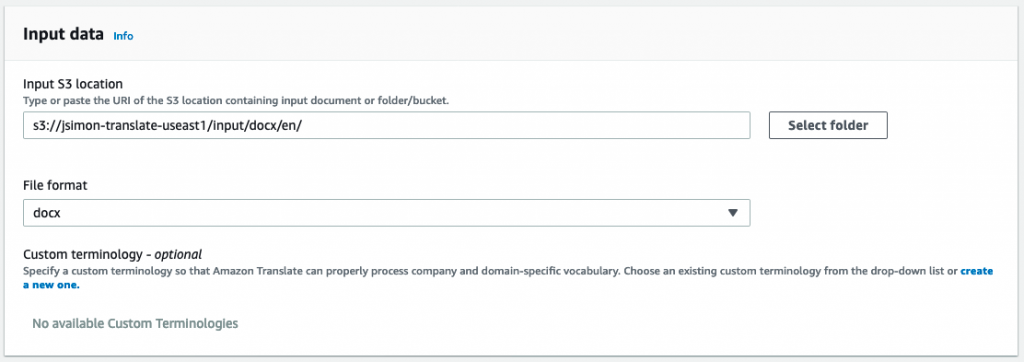Click the italic 'optional' word

click(x=178, y=254)
